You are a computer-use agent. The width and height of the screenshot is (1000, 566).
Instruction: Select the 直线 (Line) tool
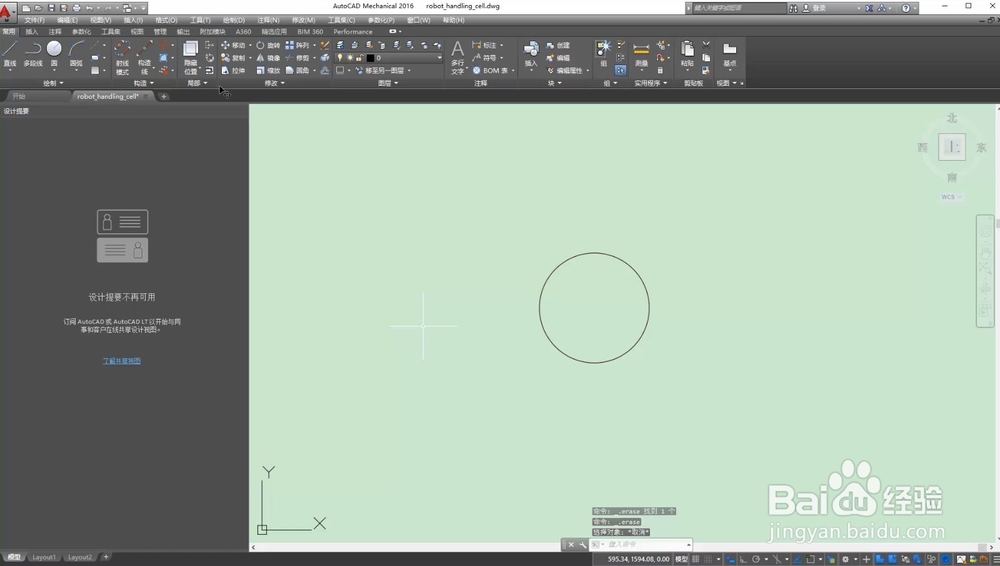click(10, 54)
